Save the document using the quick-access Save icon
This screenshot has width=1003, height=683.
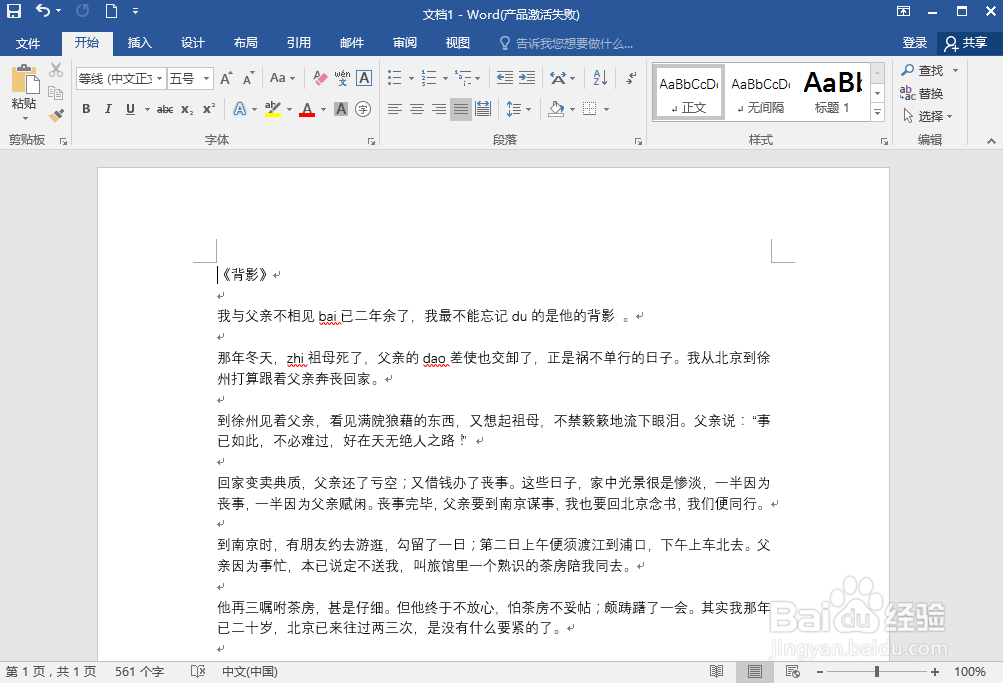pyautogui.click(x=13, y=11)
